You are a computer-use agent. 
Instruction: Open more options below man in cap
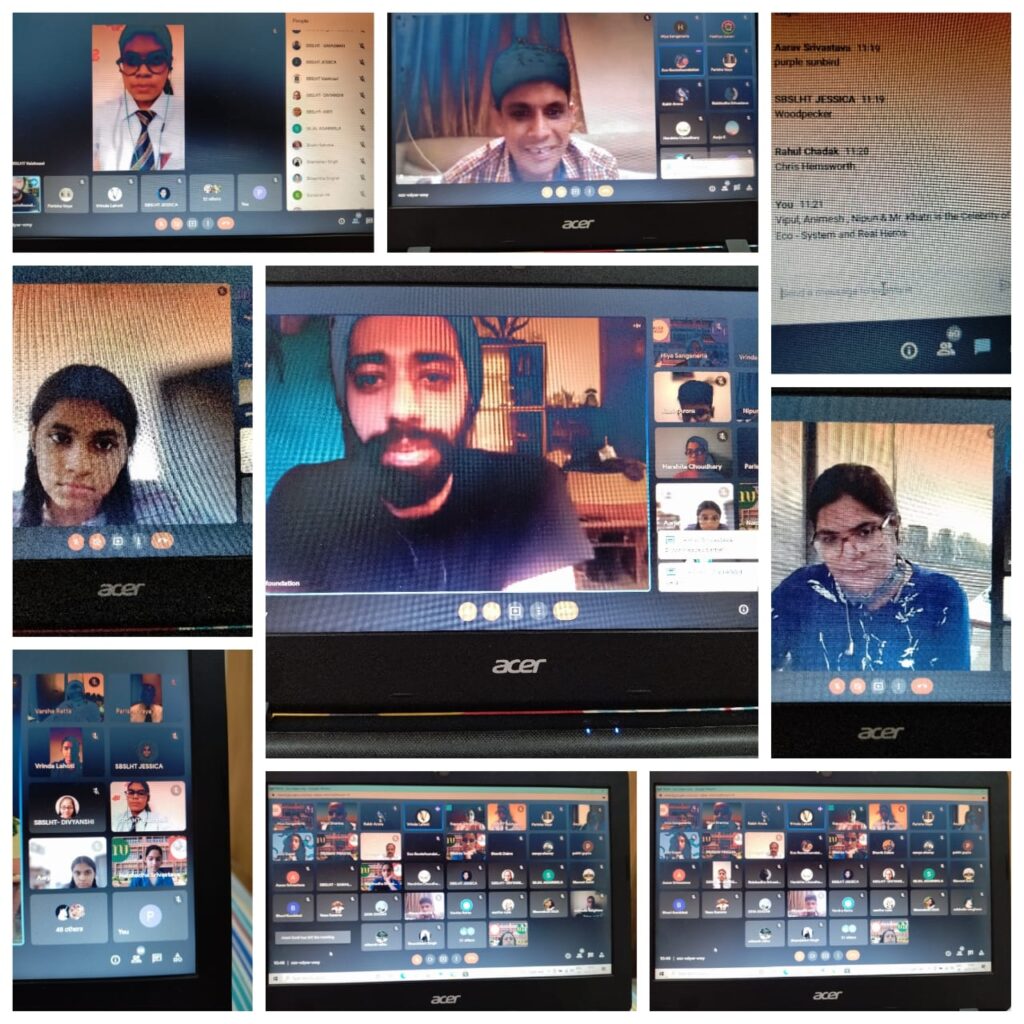click(x=589, y=191)
